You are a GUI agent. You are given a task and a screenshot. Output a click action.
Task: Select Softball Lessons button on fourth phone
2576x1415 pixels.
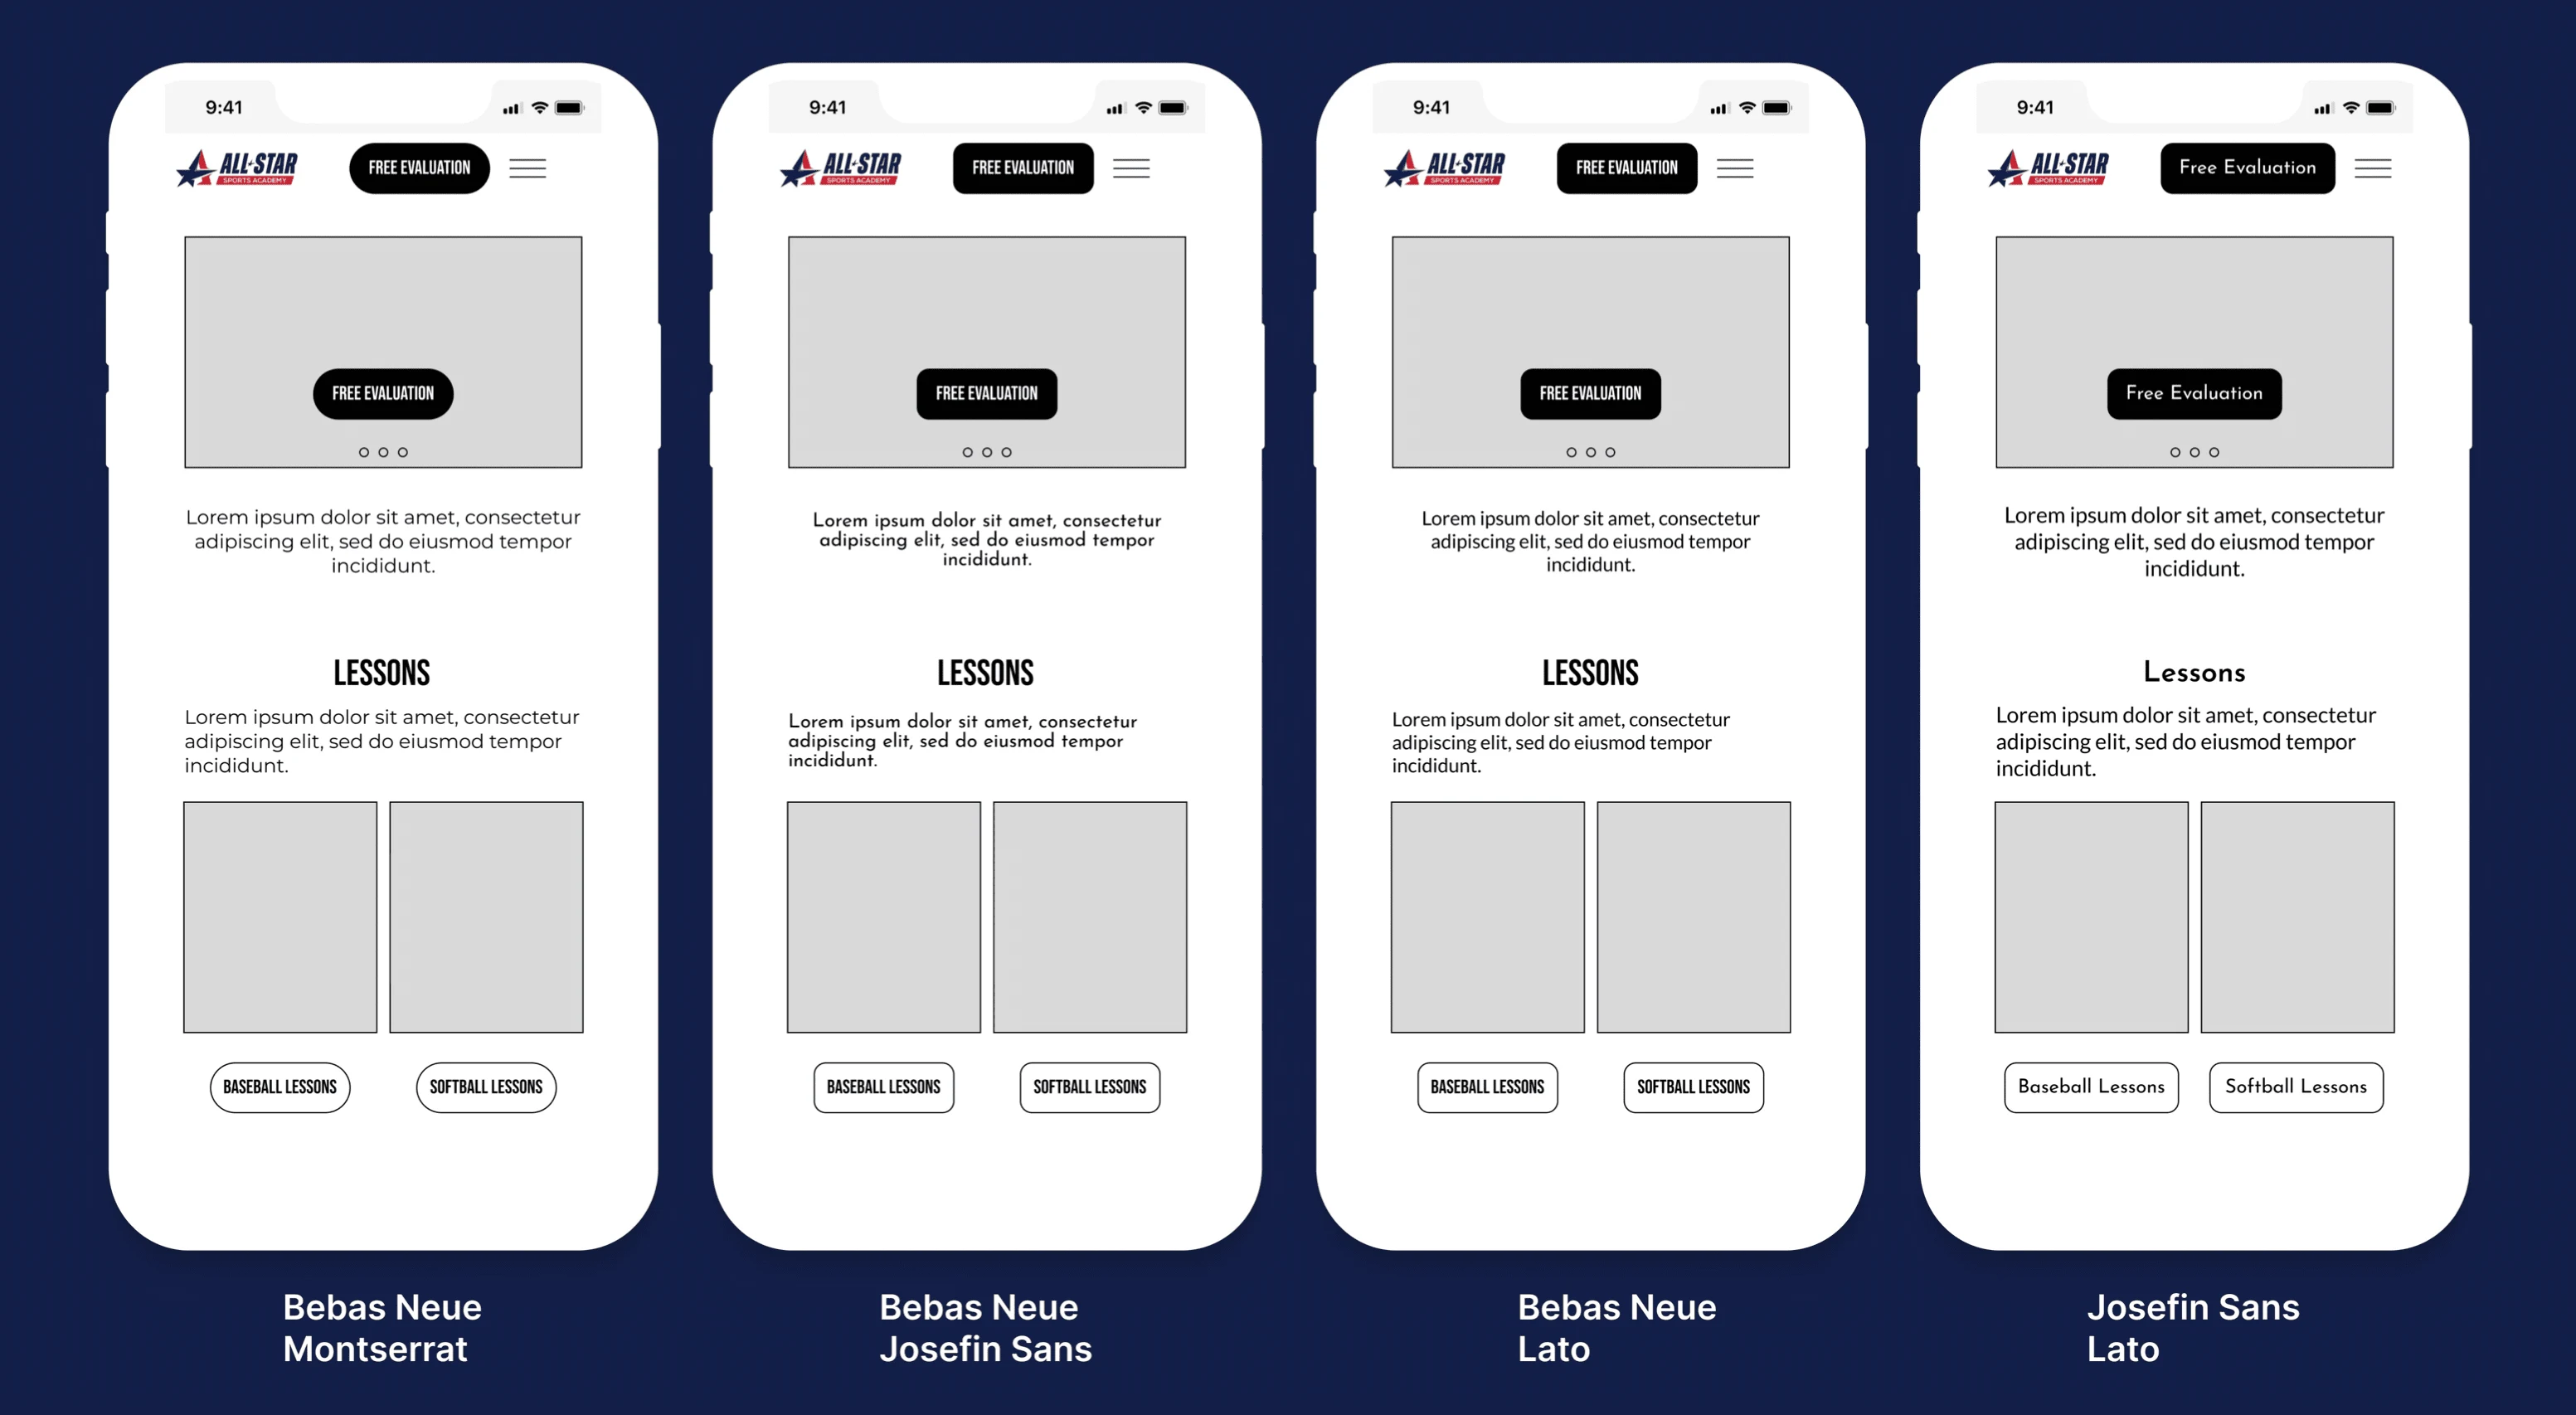(x=2302, y=1089)
